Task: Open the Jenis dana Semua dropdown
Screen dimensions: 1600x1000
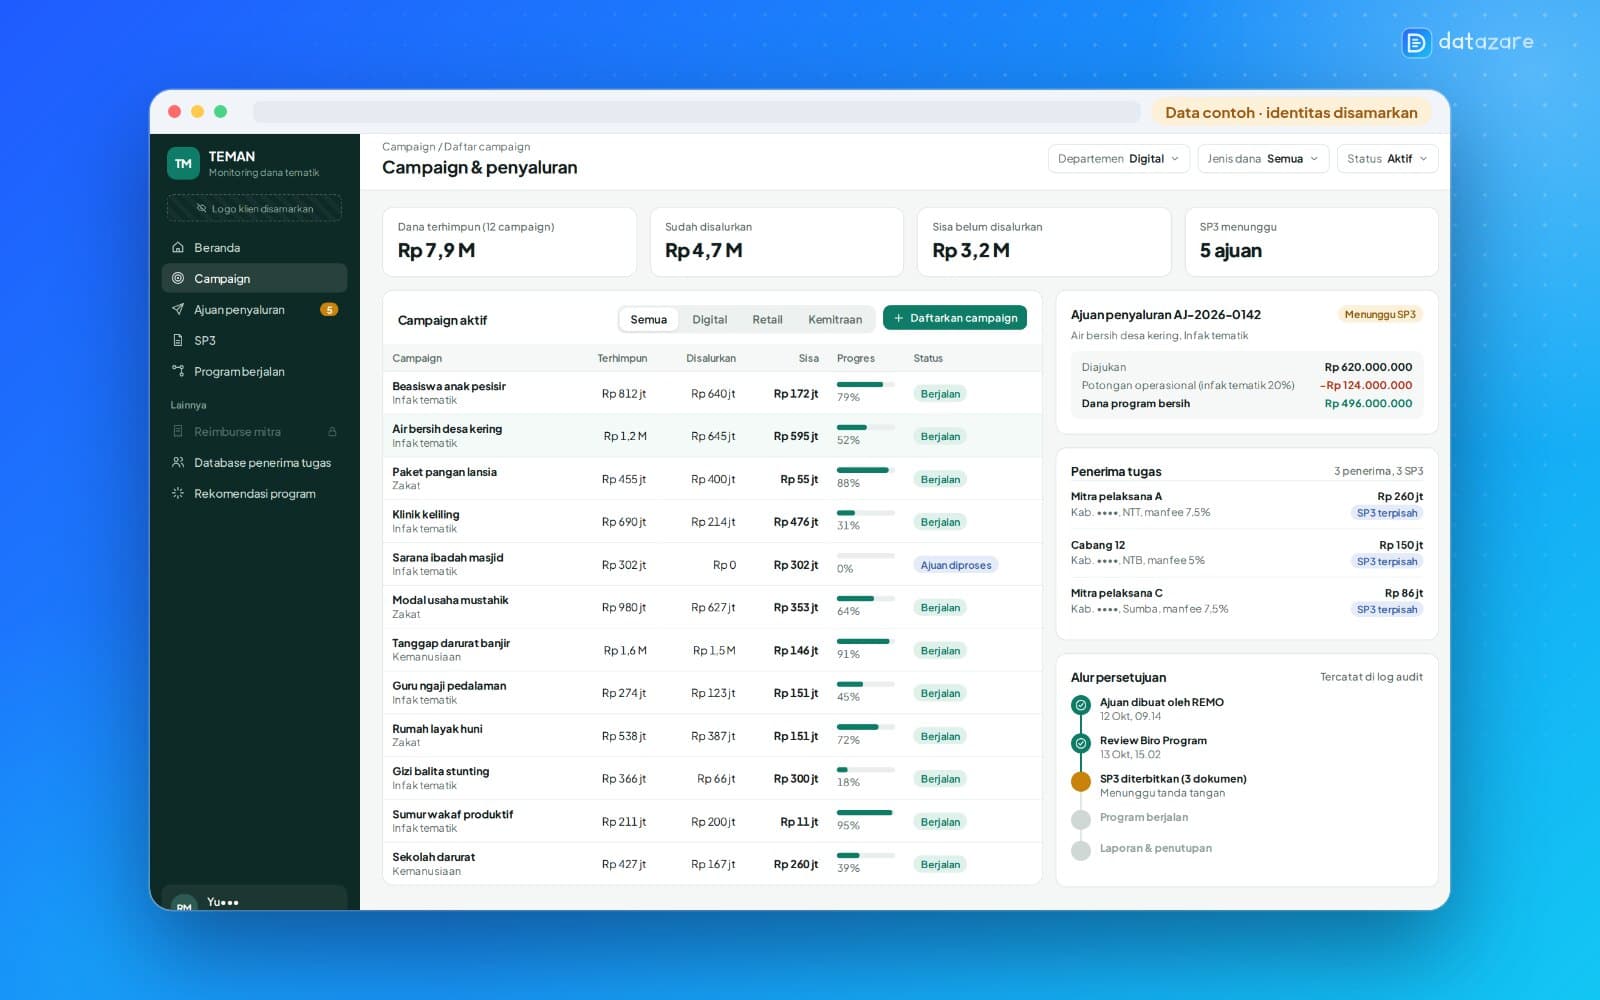Action: point(1263,158)
